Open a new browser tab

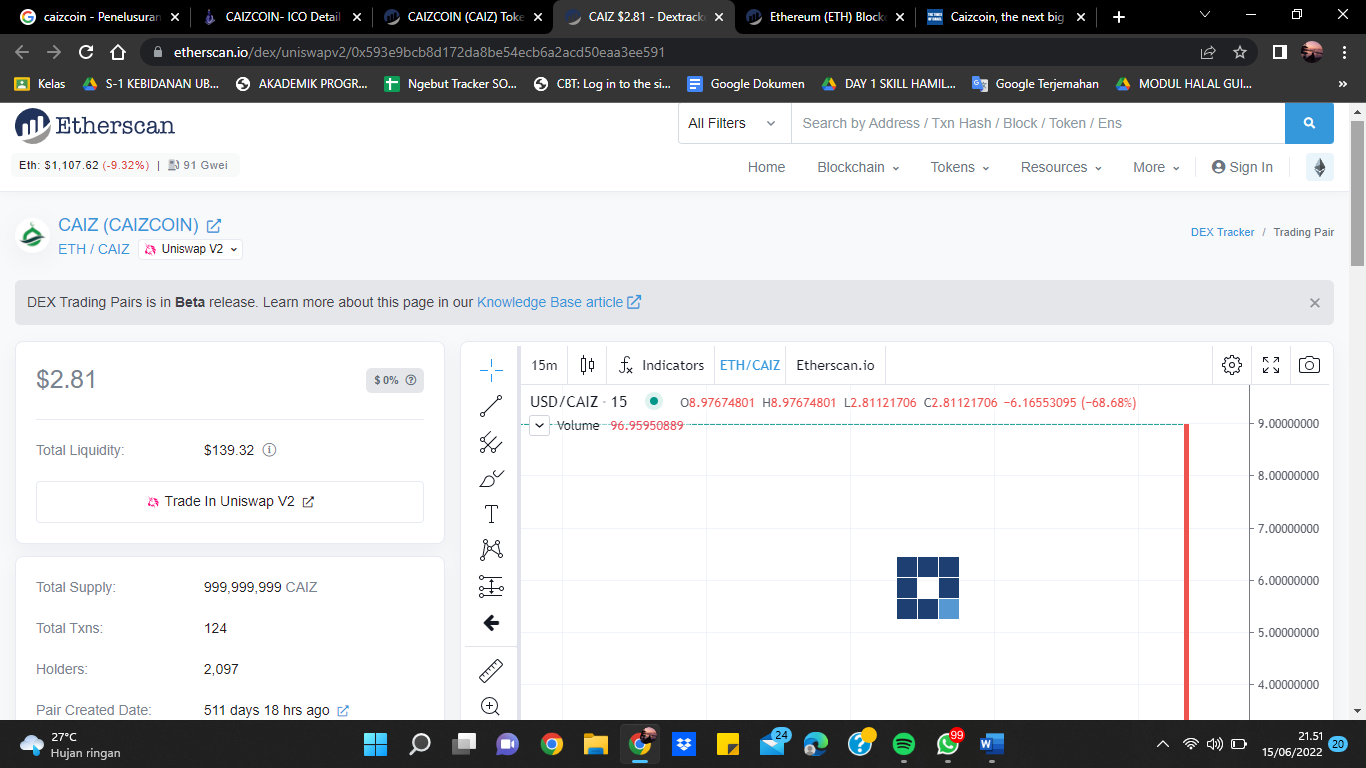pos(1118,17)
